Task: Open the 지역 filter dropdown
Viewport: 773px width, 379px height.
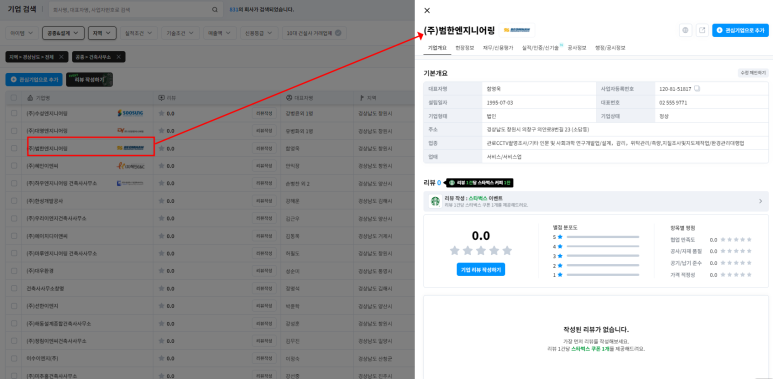Action: [x=103, y=33]
